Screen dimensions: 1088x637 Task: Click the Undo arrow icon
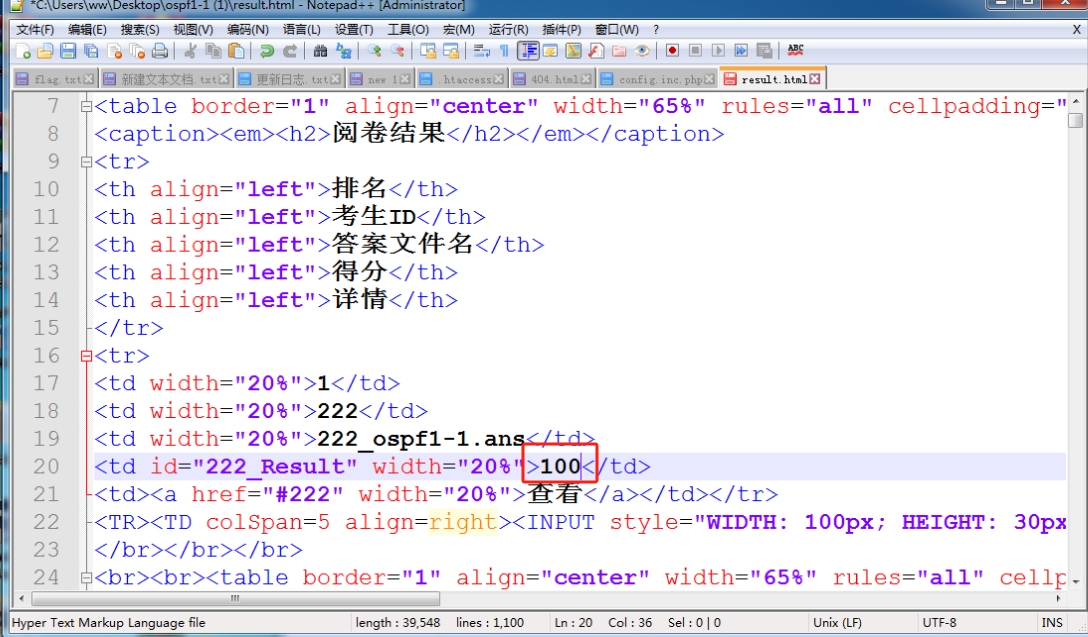266,51
